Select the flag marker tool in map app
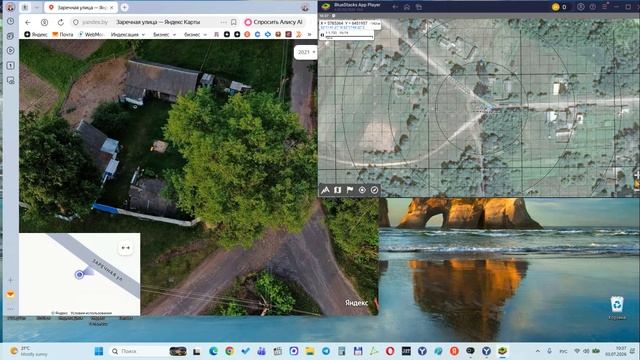Viewport: 640px width, 360px height. click(x=350, y=190)
